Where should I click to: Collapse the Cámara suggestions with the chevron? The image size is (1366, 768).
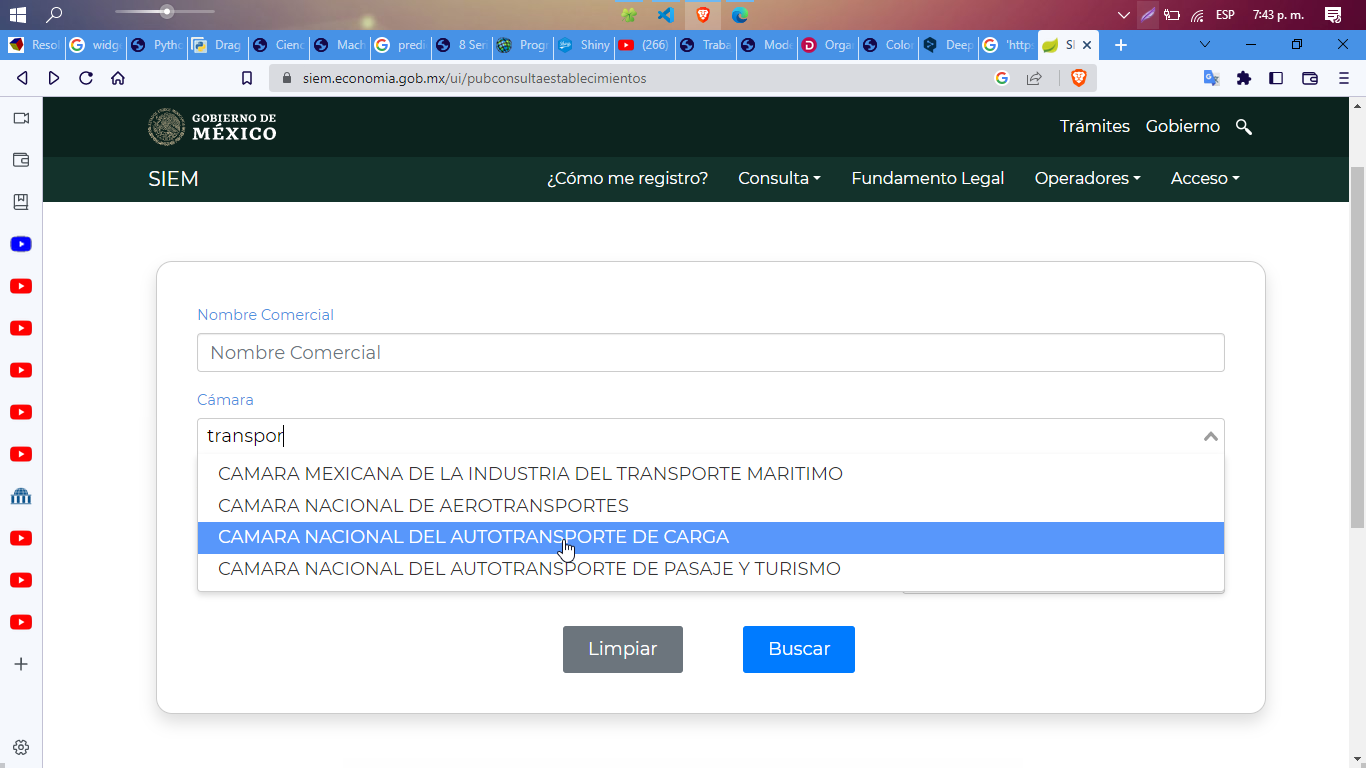pos(1209,435)
